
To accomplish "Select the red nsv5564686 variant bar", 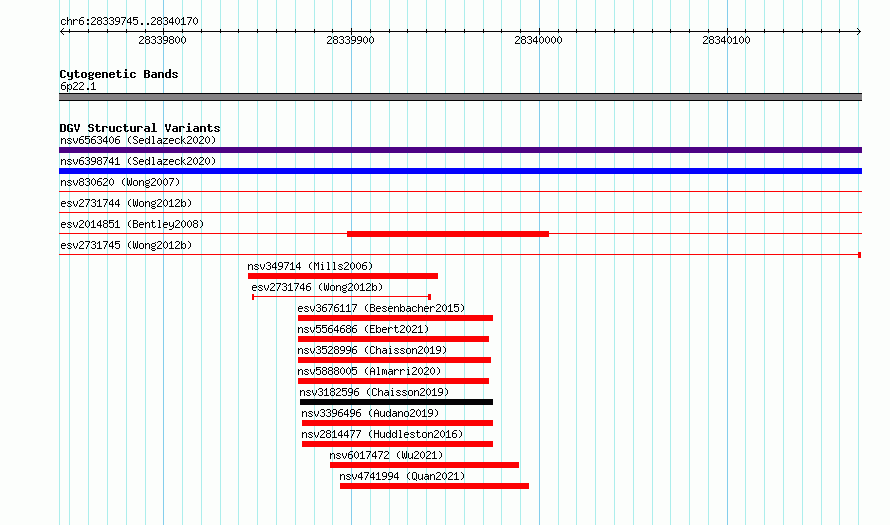I will coord(393,339).
